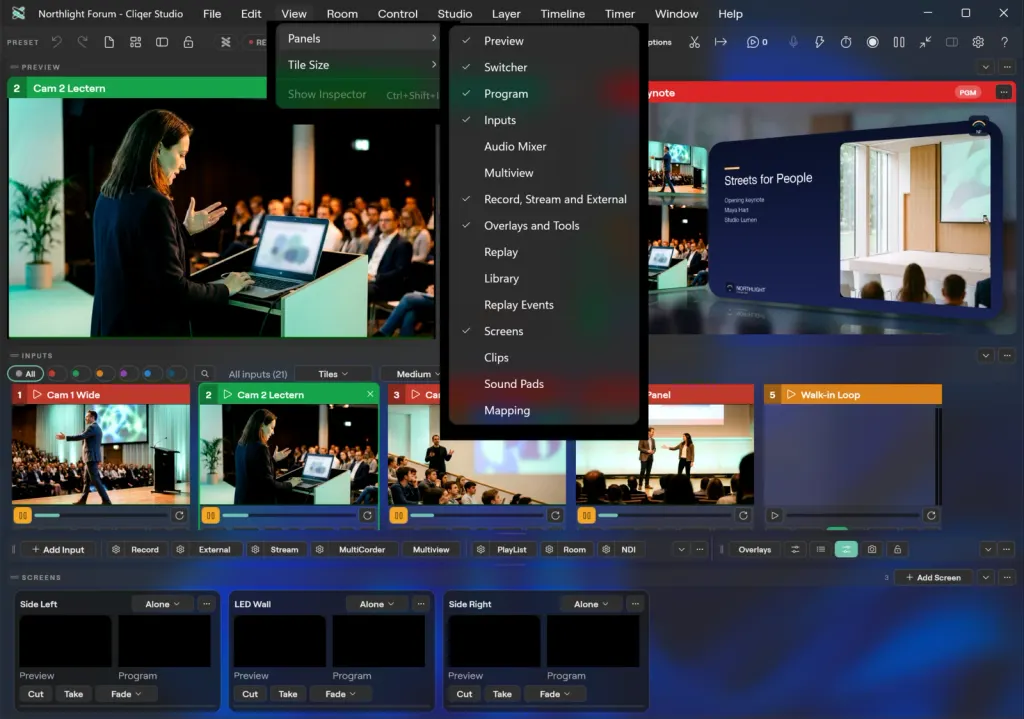Click Cut on Side Right screen
This screenshot has height=719, width=1024.
(x=464, y=694)
